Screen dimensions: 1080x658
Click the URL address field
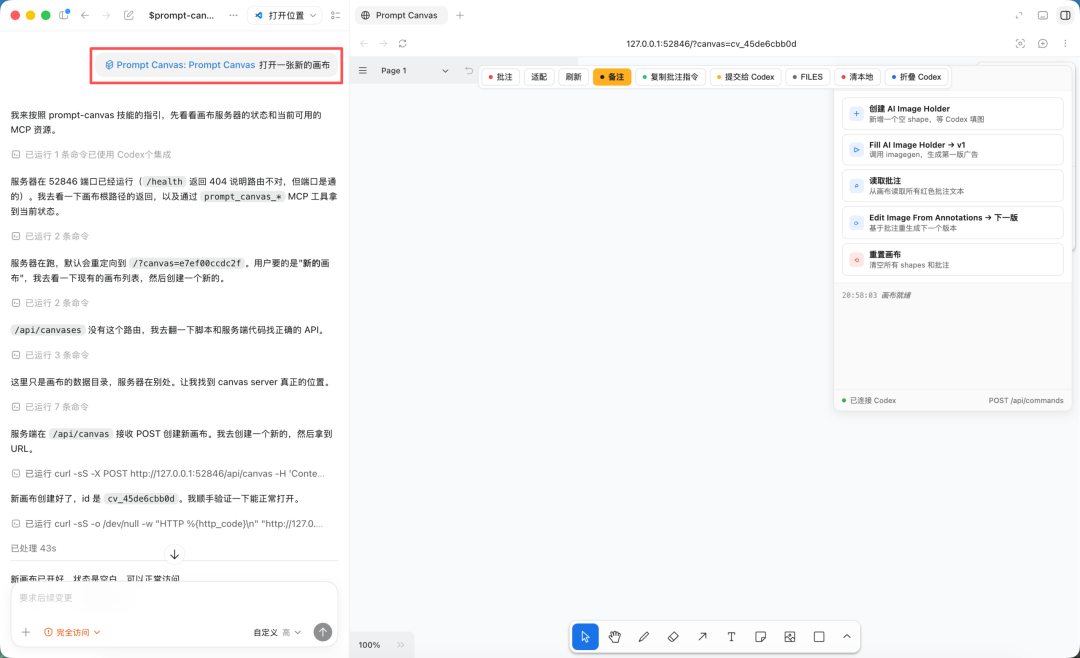pos(711,43)
